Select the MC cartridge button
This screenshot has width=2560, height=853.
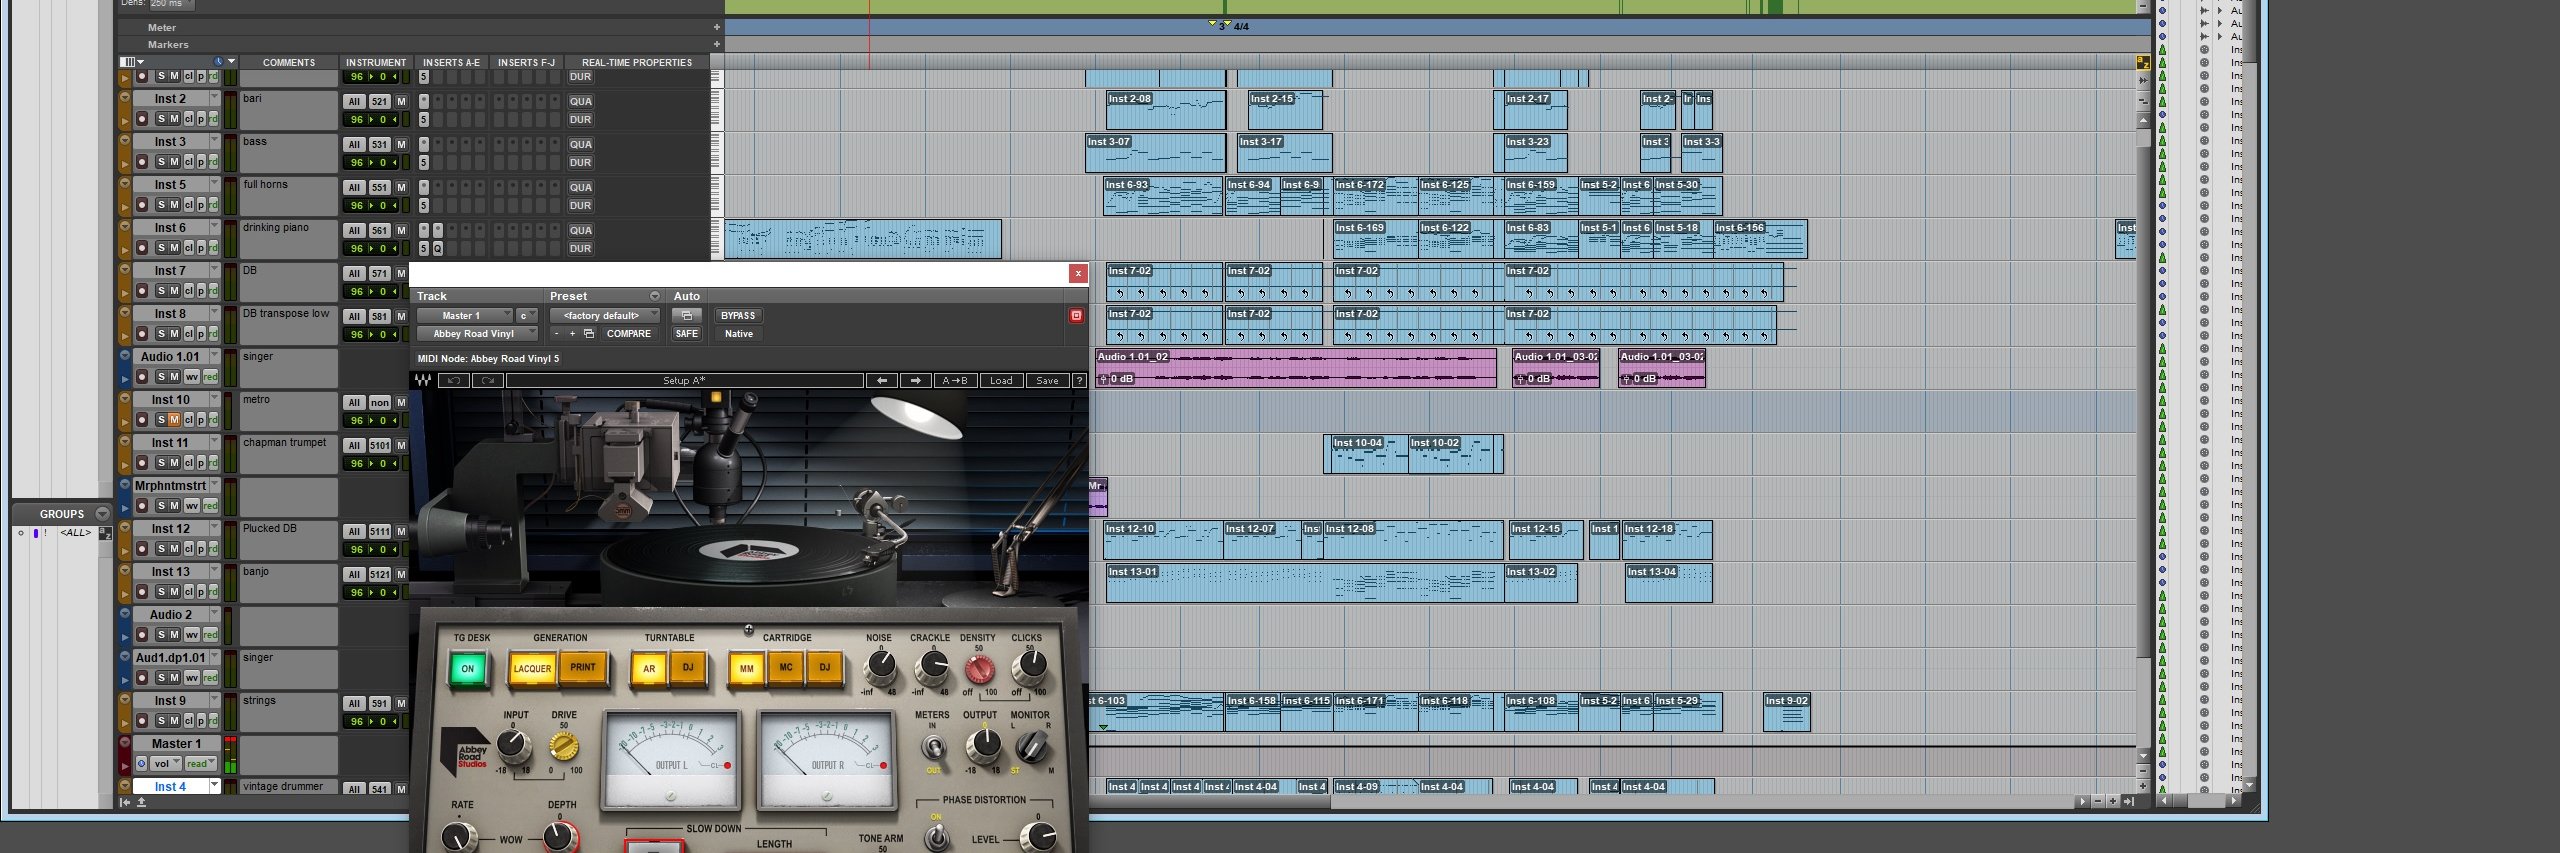click(x=786, y=668)
